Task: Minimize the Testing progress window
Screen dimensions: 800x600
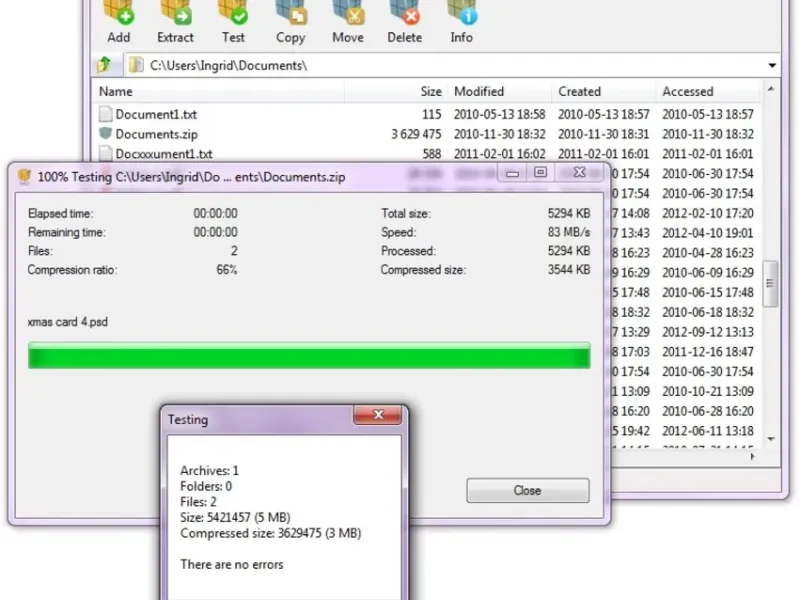Action: click(512, 173)
